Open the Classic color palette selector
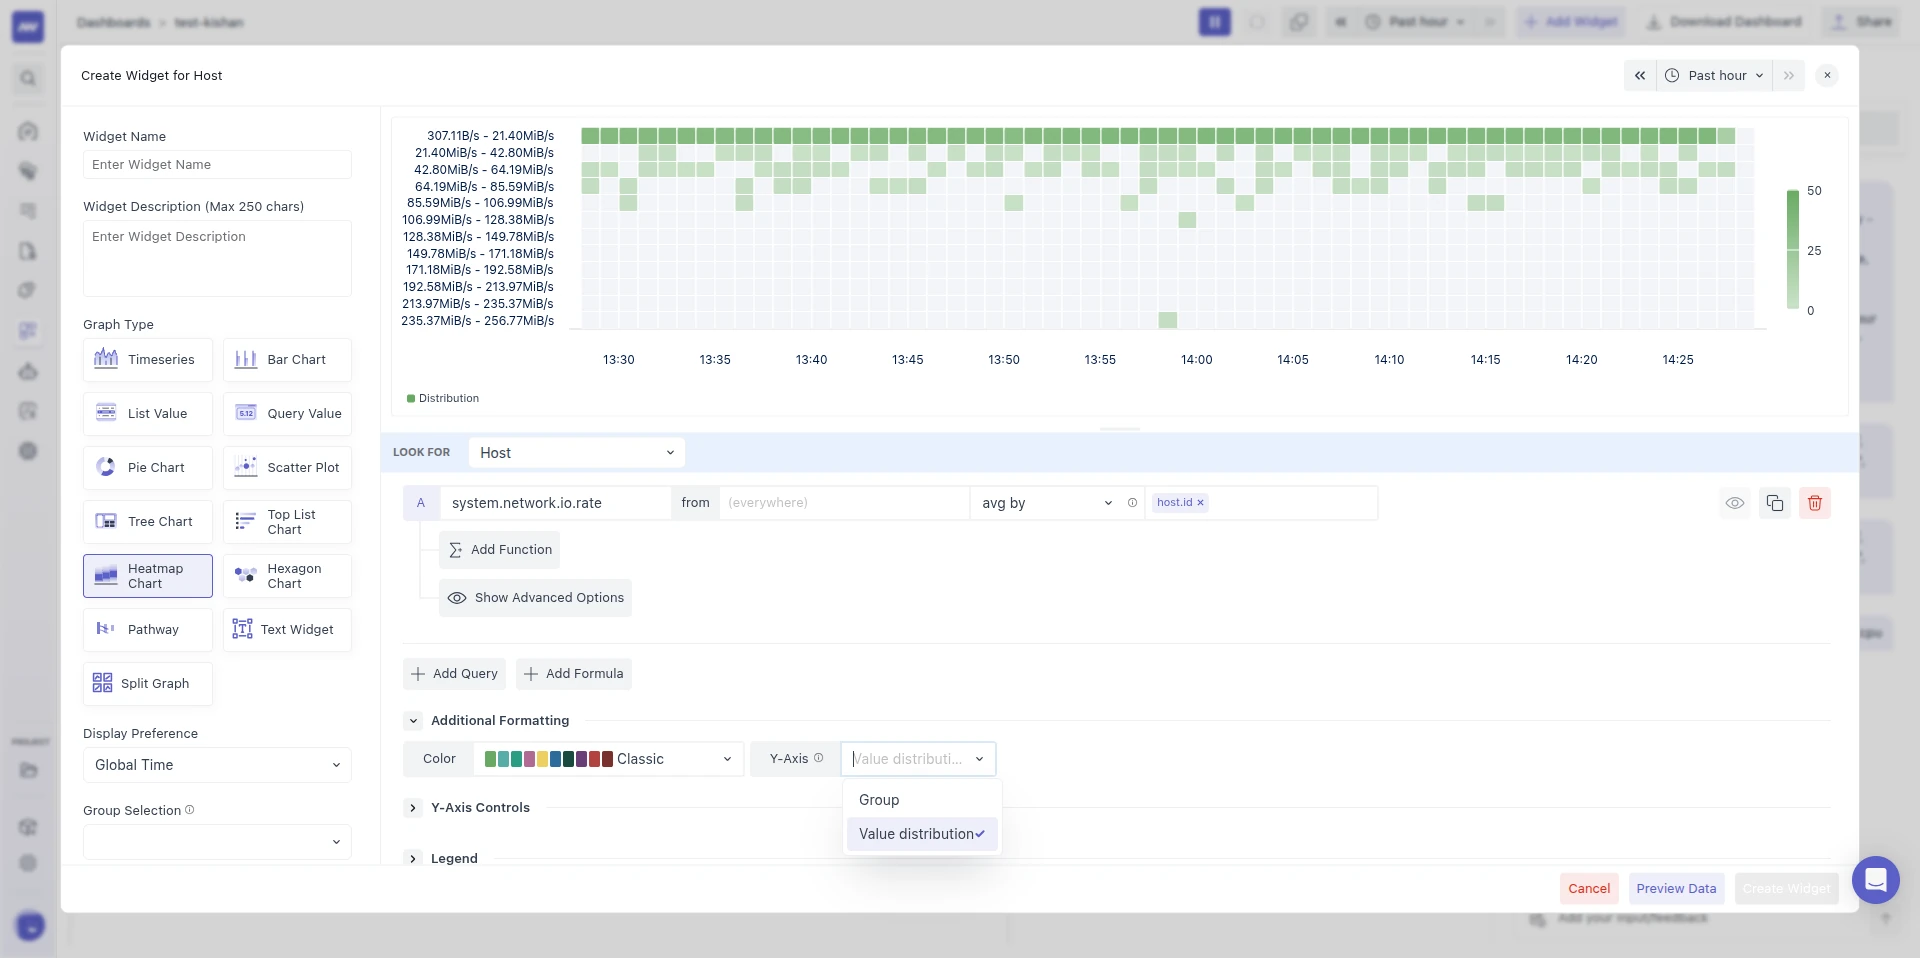Image resolution: width=1920 pixels, height=958 pixels. click(x=609, y=759)
